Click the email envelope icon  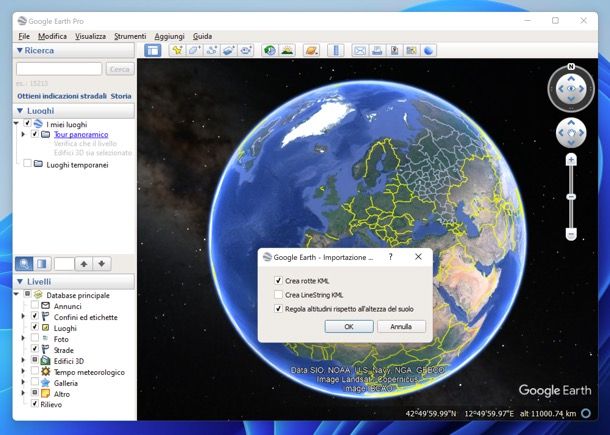click(360, 50)
